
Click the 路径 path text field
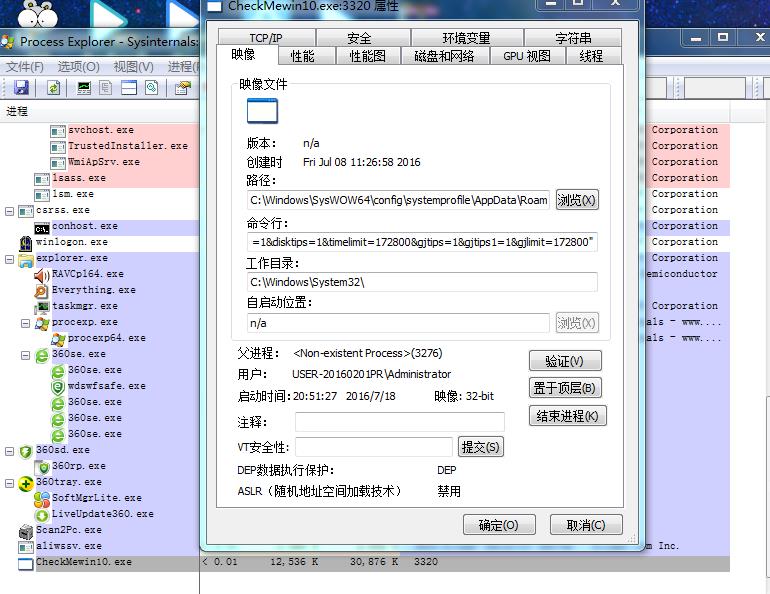coord(398,200)
